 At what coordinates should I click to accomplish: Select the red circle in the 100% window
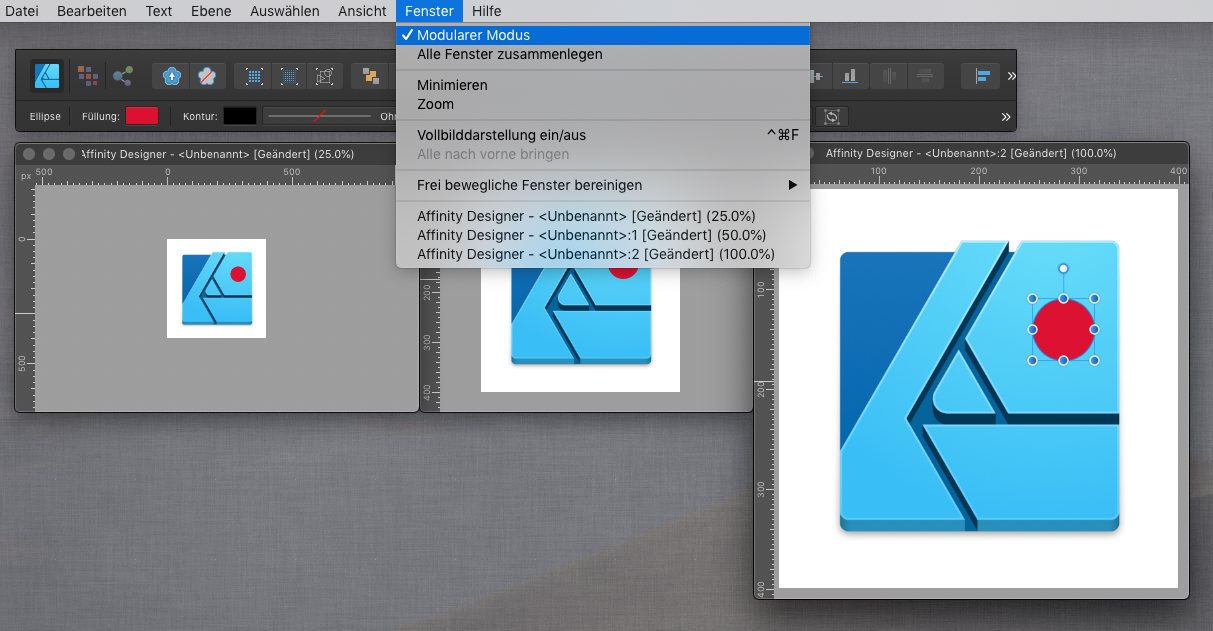click(1063, 329)
